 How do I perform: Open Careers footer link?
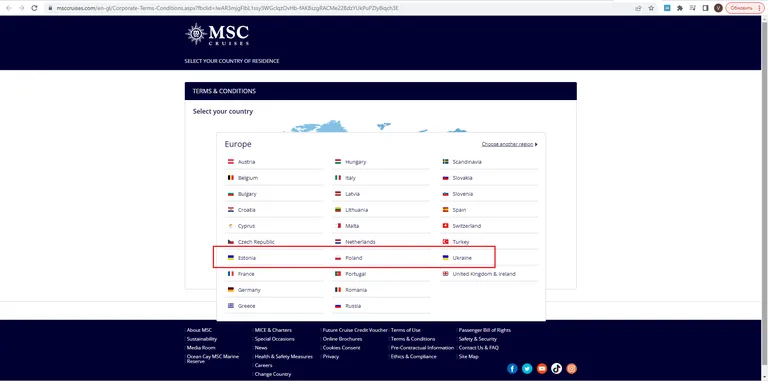point(264,365)
